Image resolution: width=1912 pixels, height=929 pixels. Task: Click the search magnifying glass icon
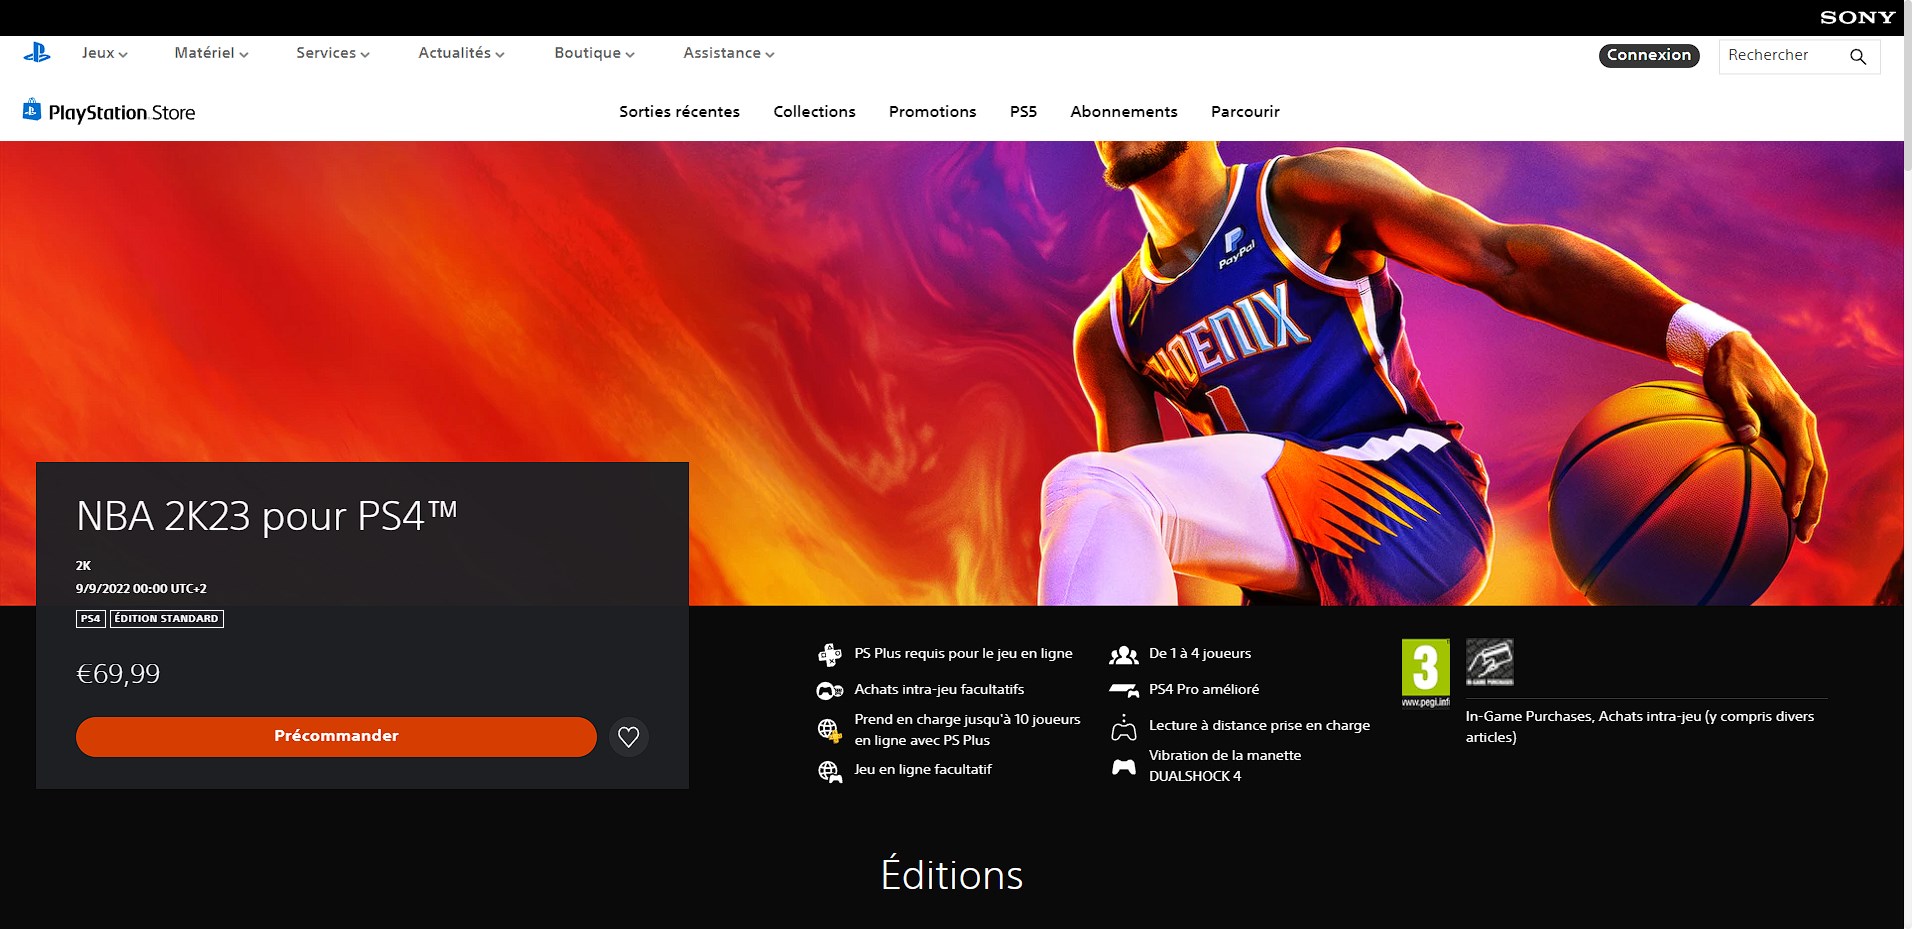point(1857,56)
